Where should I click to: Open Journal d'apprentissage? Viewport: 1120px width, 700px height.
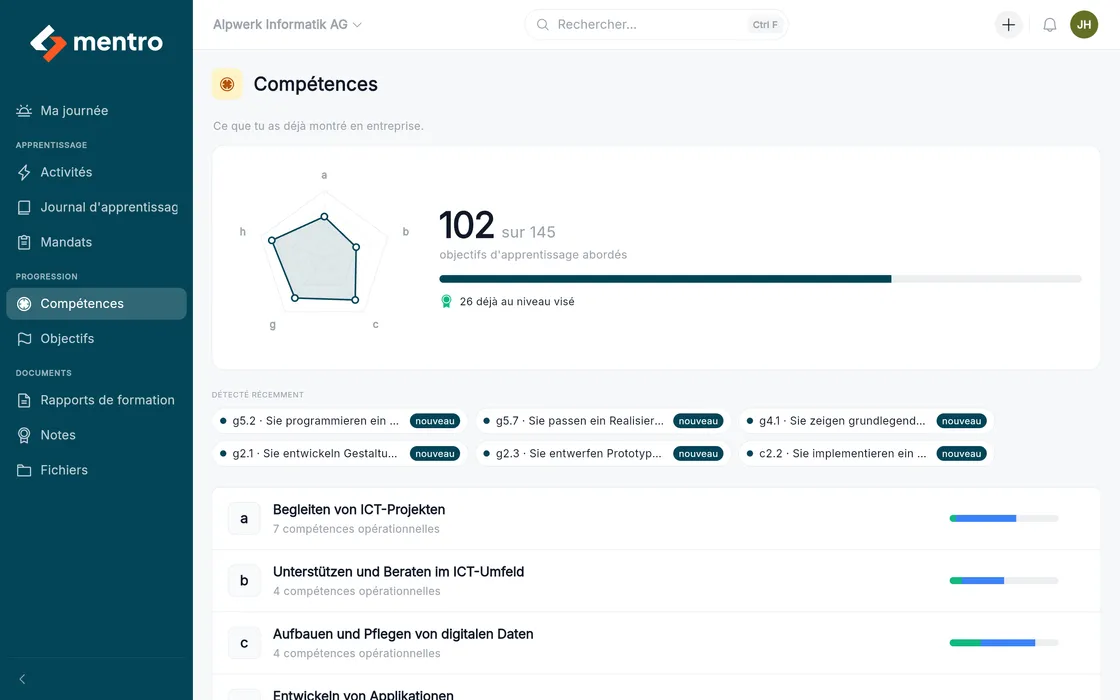[x=96, y=207]
